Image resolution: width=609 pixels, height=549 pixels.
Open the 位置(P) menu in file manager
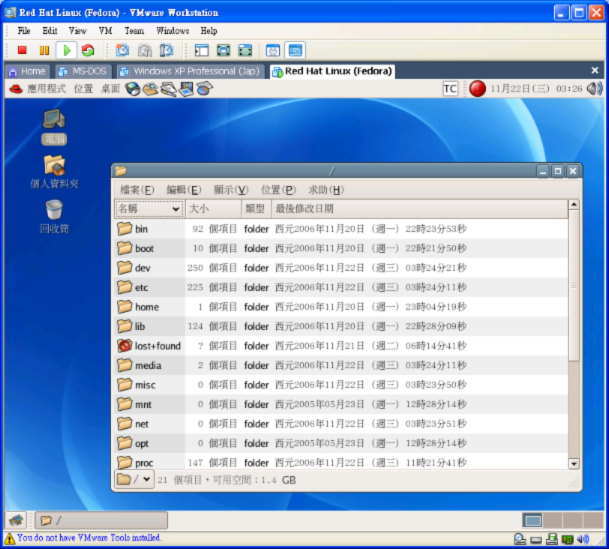point(278,190)
